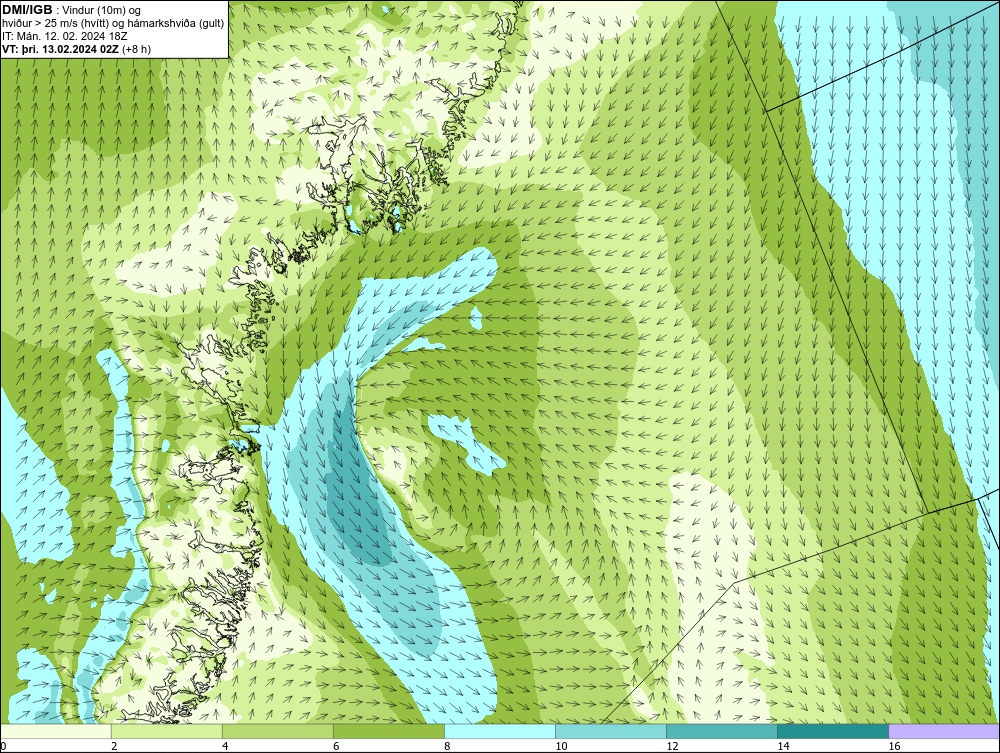
Task: Click the IT: Mán. 12. 02. 2024 18Z line
Action: [x=64, y=36]
